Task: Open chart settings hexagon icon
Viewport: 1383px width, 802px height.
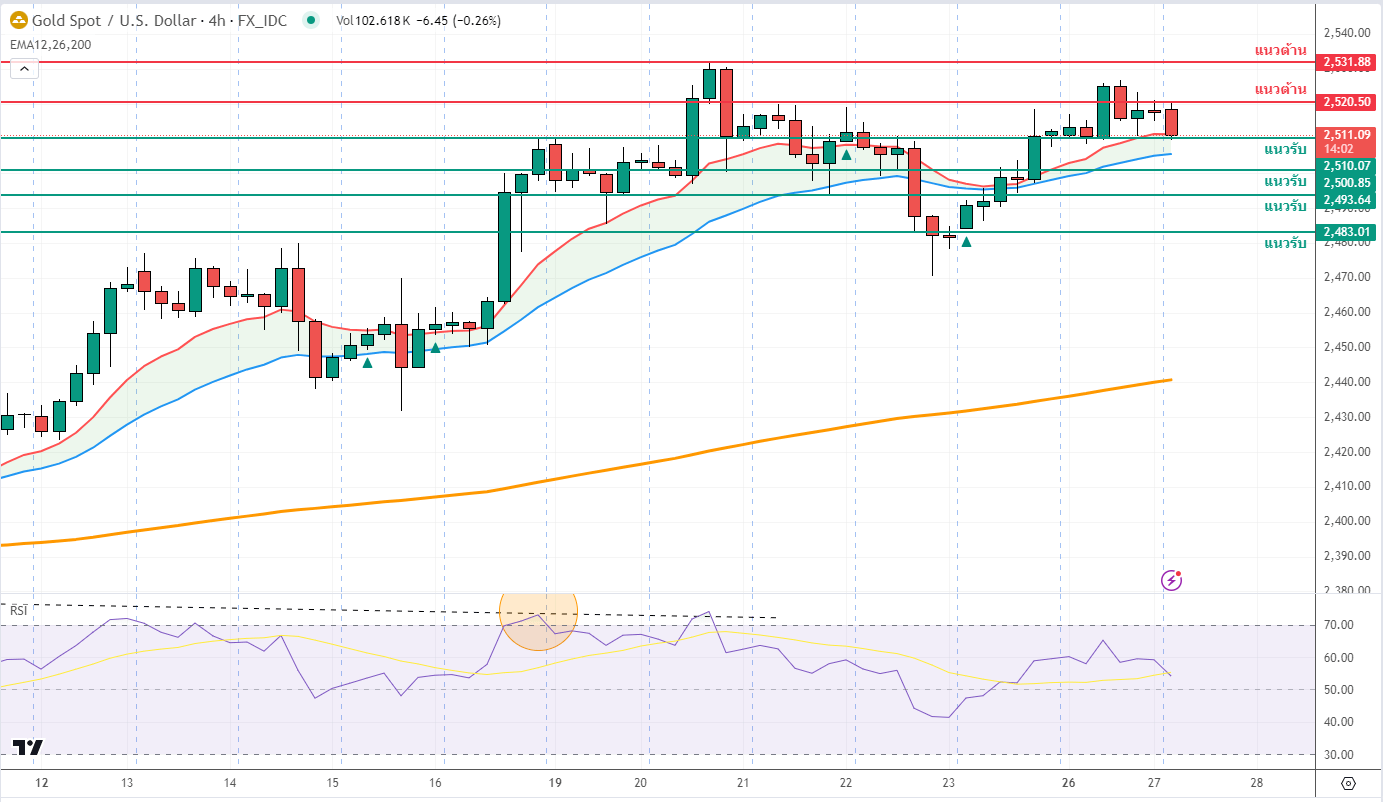Action: (1348, 783)
